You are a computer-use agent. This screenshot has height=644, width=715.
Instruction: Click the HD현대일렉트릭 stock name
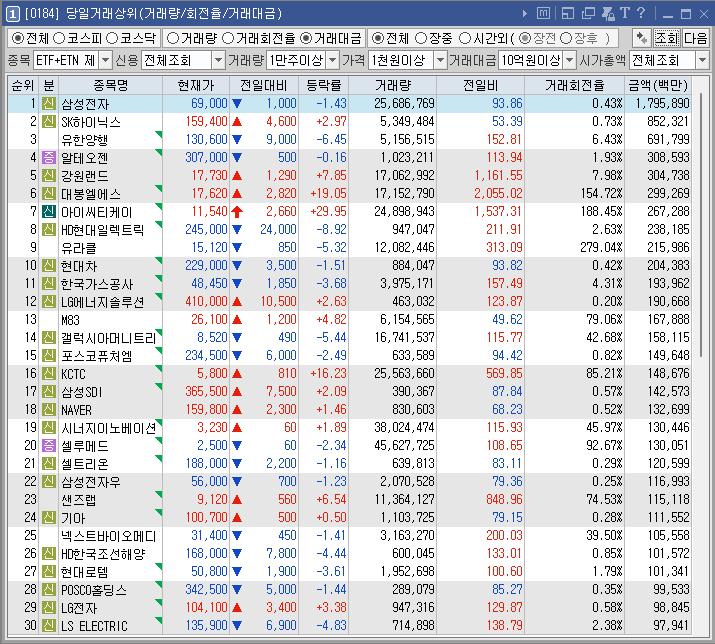point(103,229)
